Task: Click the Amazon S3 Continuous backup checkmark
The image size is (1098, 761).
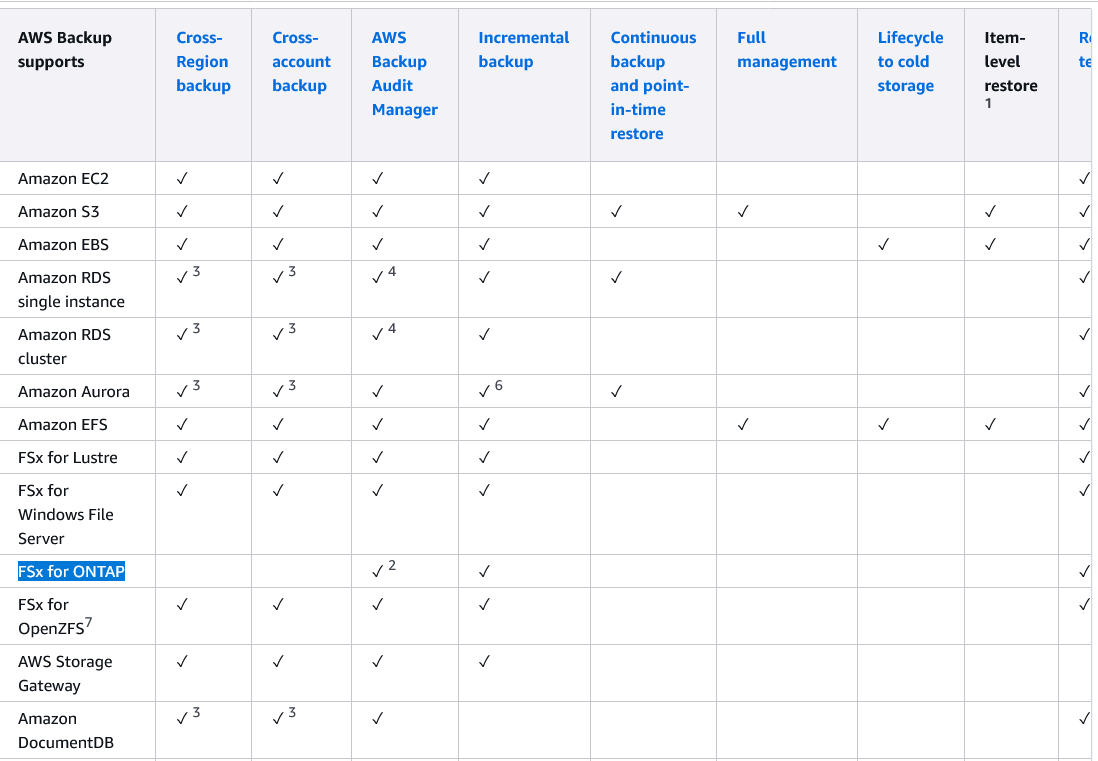Action: click(616, 212)
